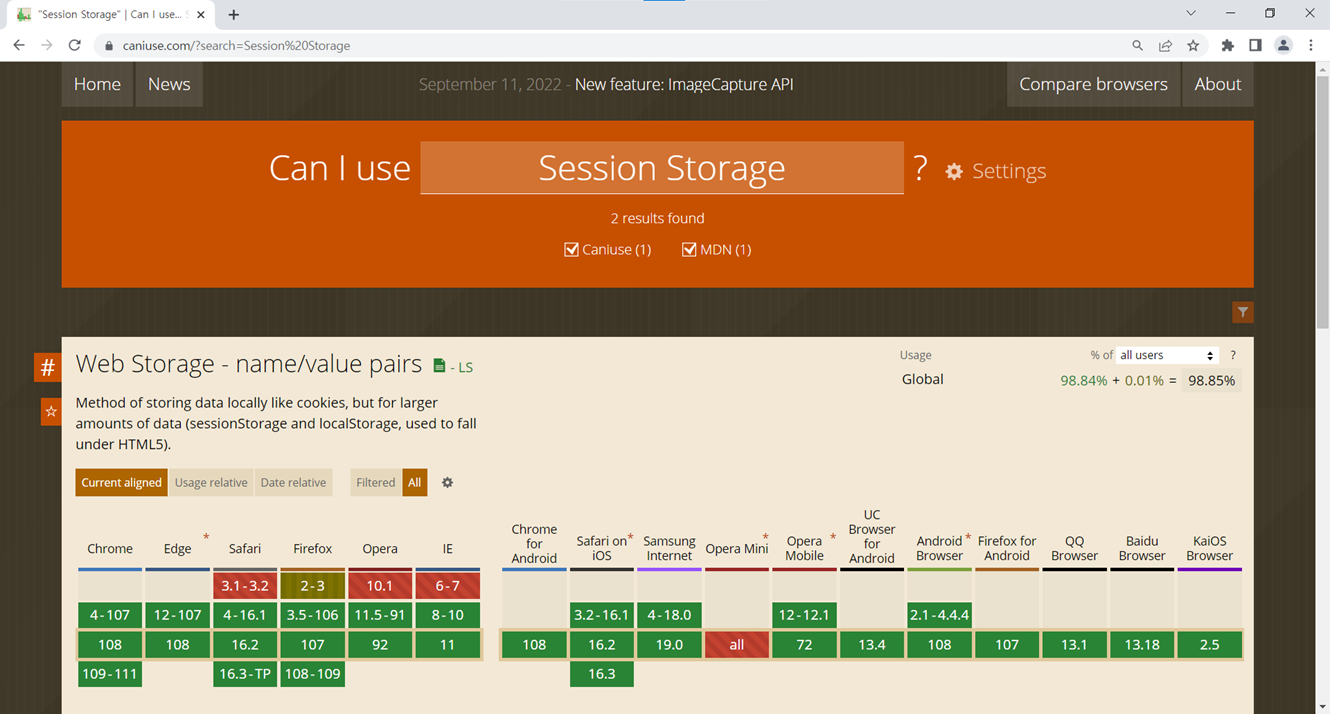The width and height of the screenshot is (1330, 714).
Task: Click the # permalink icon for Web Storage
Action: tap(47, 367)
